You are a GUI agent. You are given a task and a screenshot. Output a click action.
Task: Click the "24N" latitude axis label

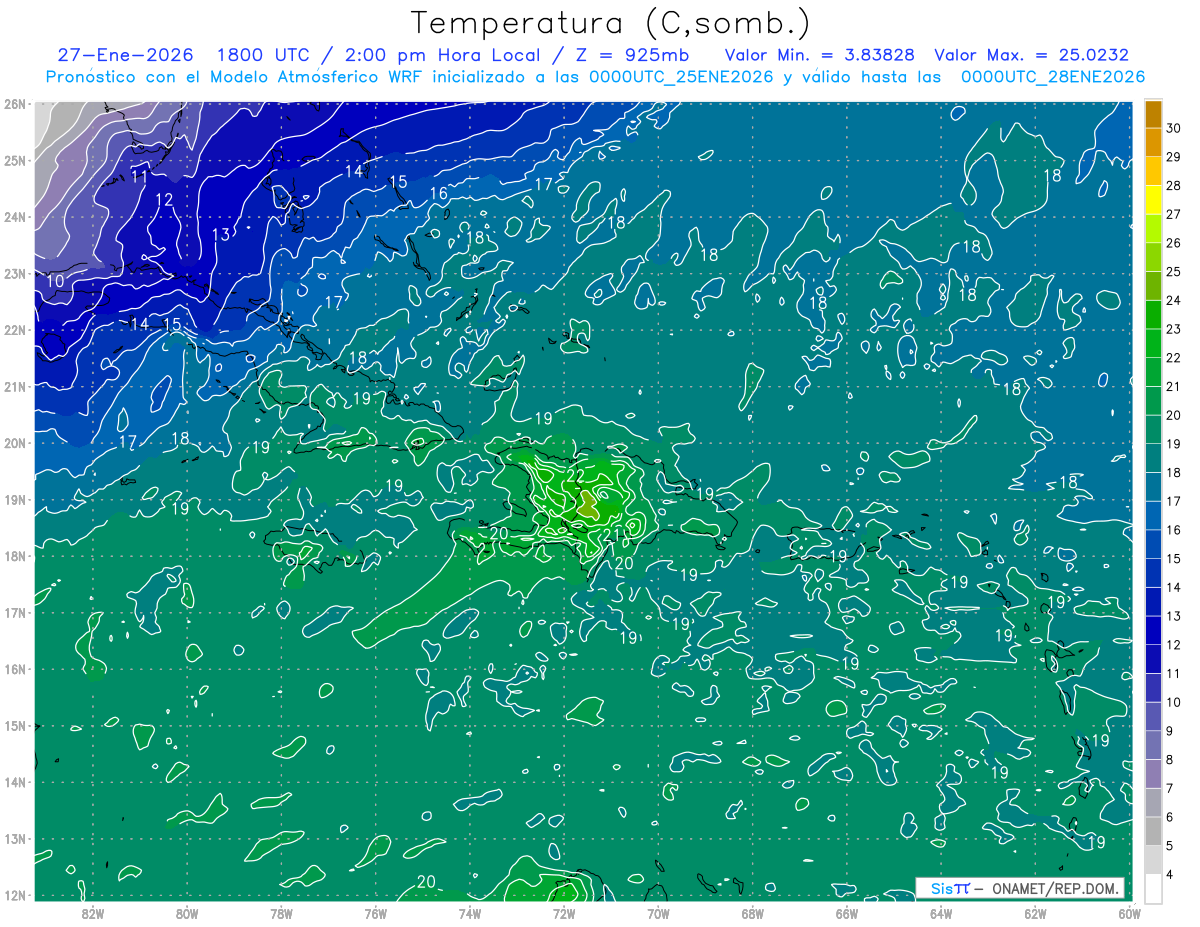tap(15, 217)
